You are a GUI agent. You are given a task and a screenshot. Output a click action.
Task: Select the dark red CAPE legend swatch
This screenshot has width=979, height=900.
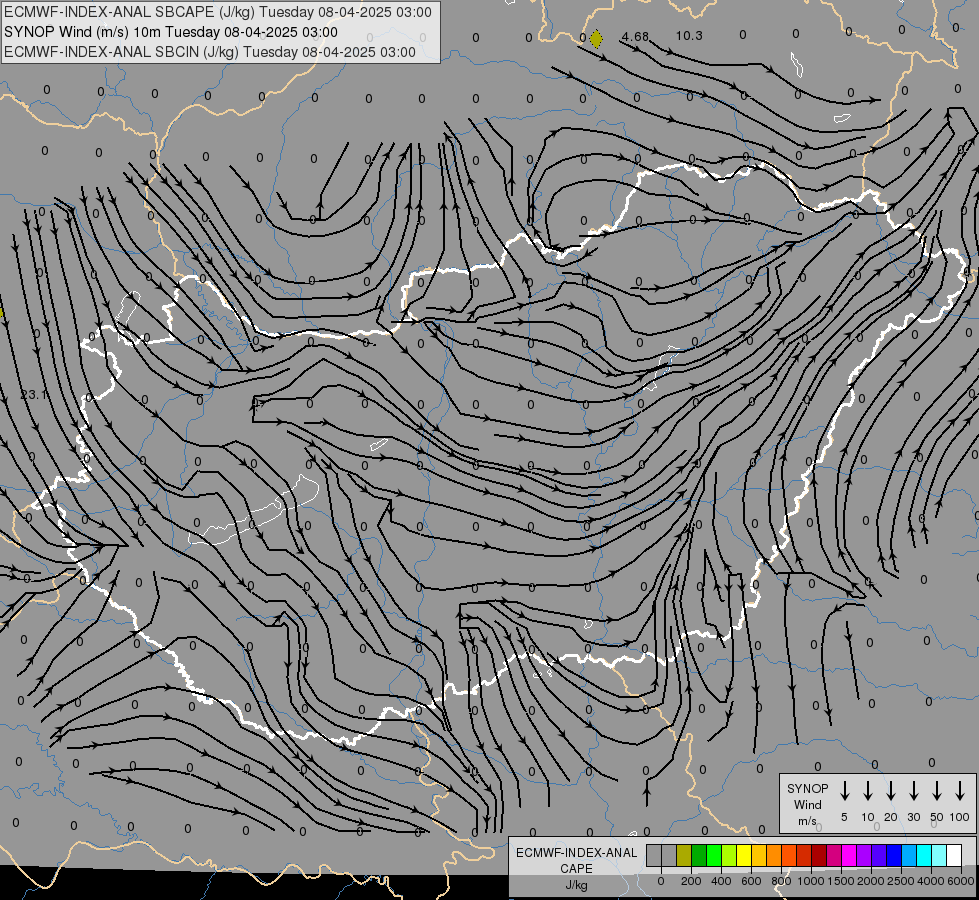(819, 855)
